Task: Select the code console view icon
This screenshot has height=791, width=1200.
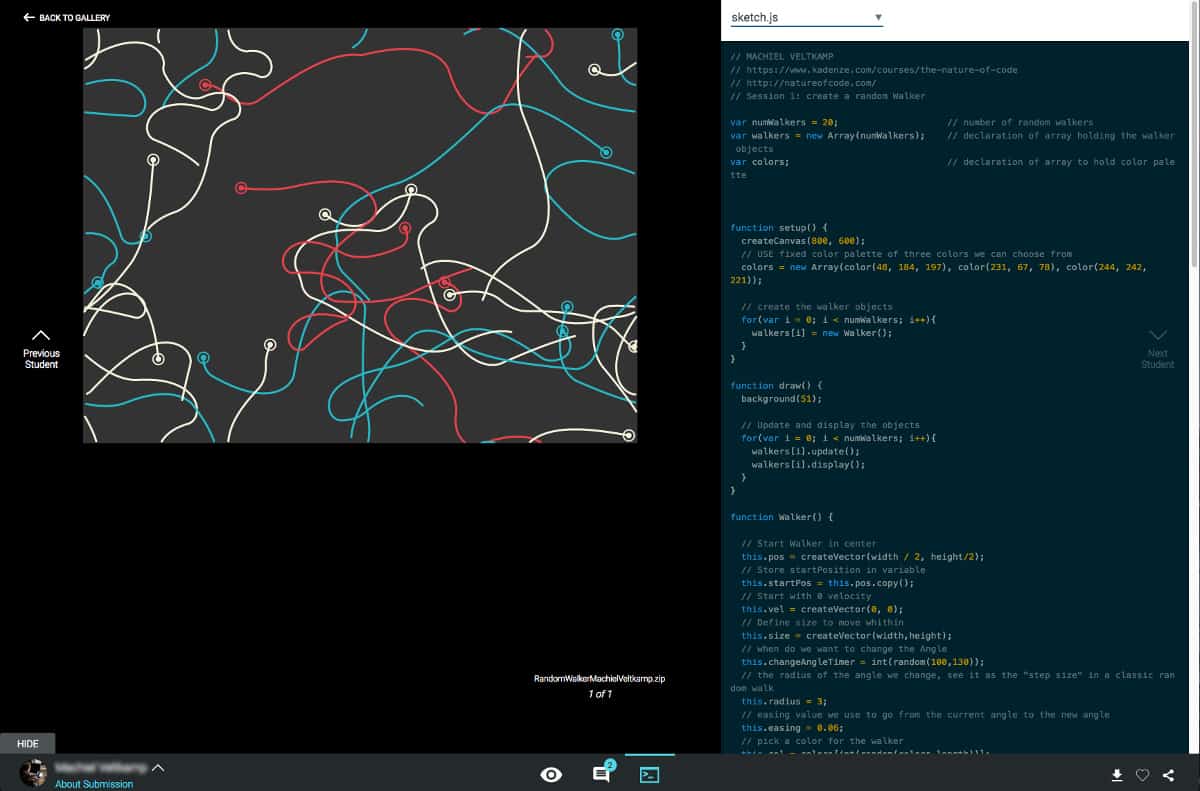Action: (x=649, y=774)
